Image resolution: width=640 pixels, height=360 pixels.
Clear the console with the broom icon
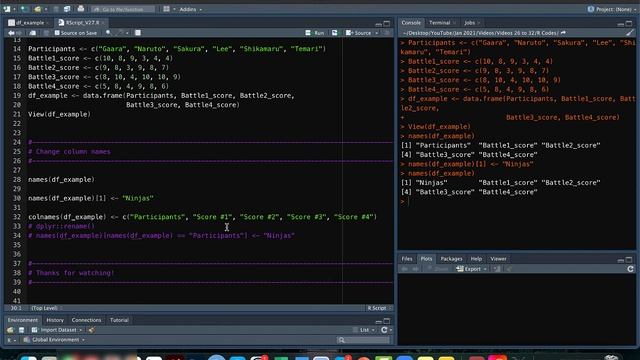(630, 33)
